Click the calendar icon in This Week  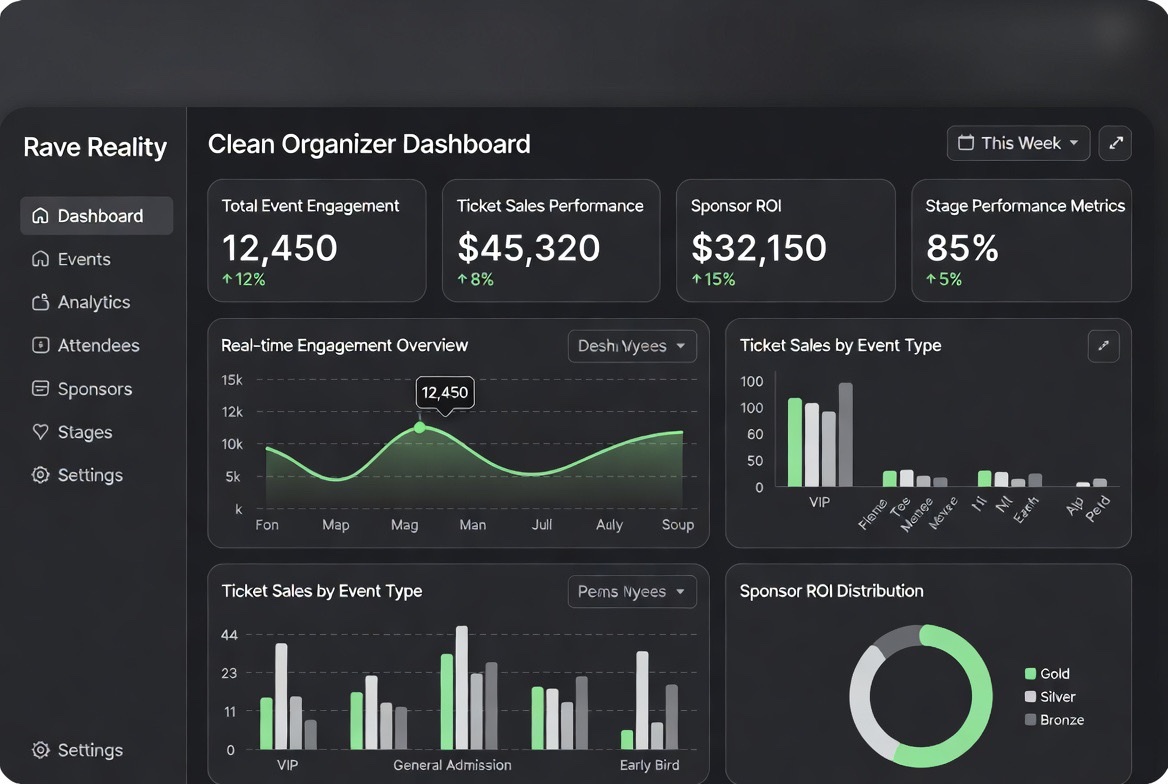(965, 142)
